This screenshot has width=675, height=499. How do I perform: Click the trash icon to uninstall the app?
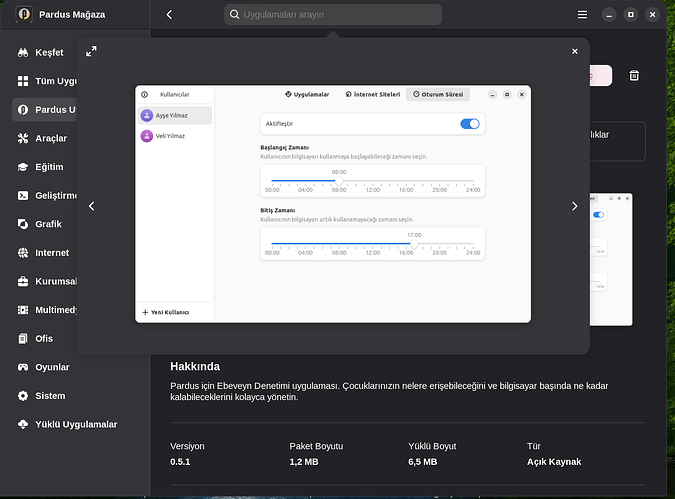tap(633, 75)
